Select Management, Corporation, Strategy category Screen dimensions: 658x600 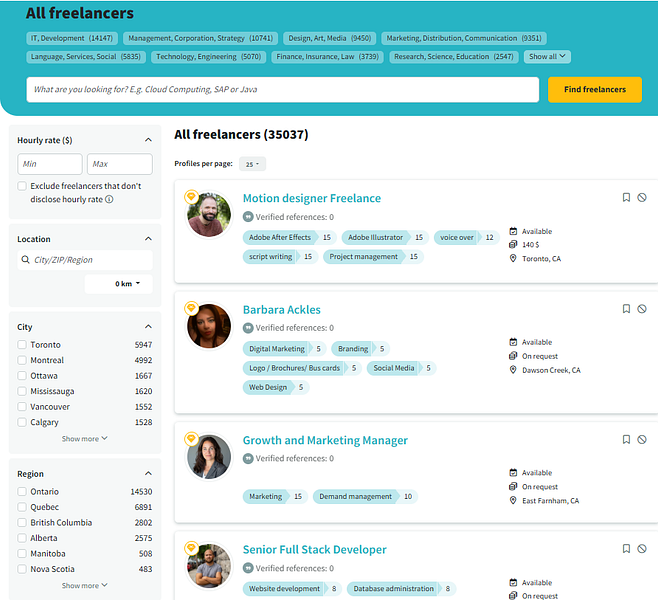[200, 38]
